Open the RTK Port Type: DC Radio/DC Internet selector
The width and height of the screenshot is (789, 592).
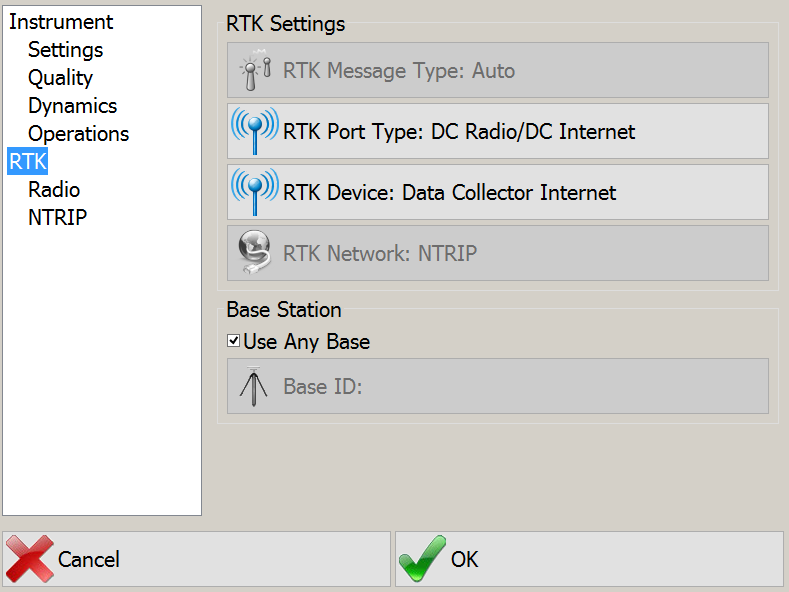[498, 131]
